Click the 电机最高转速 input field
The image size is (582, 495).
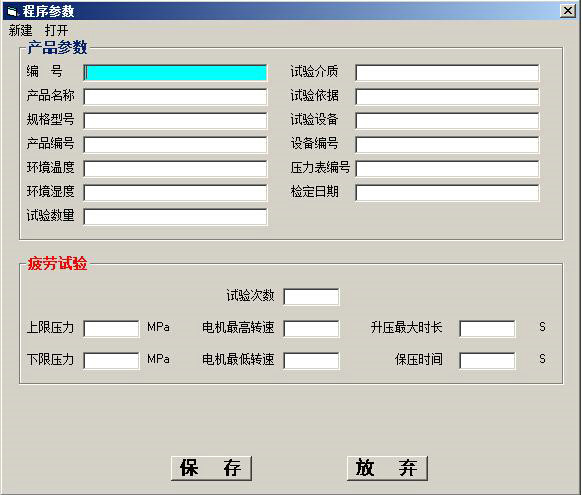point(311,329)
